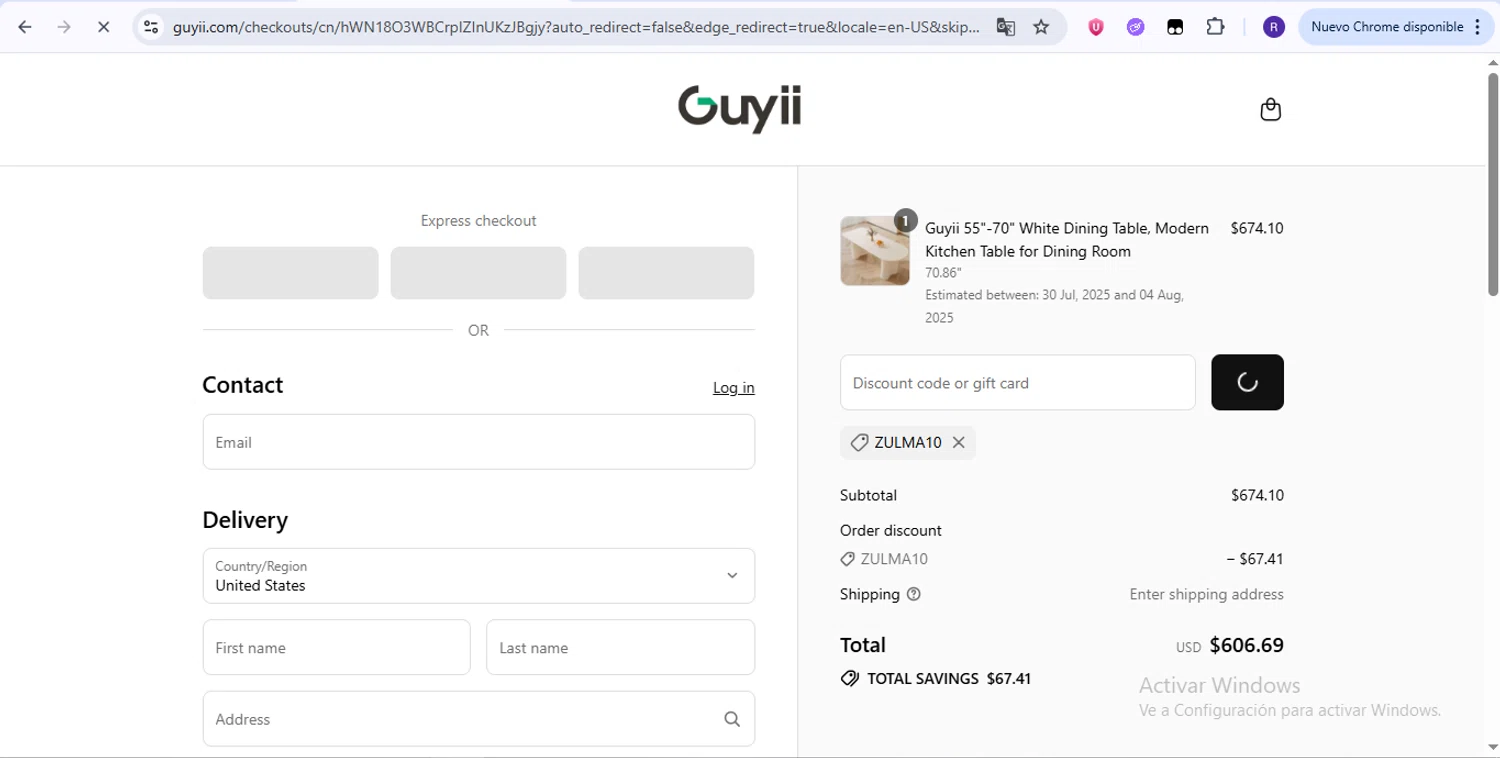Focus the Email input field
1500x758 pixels.
478,442
